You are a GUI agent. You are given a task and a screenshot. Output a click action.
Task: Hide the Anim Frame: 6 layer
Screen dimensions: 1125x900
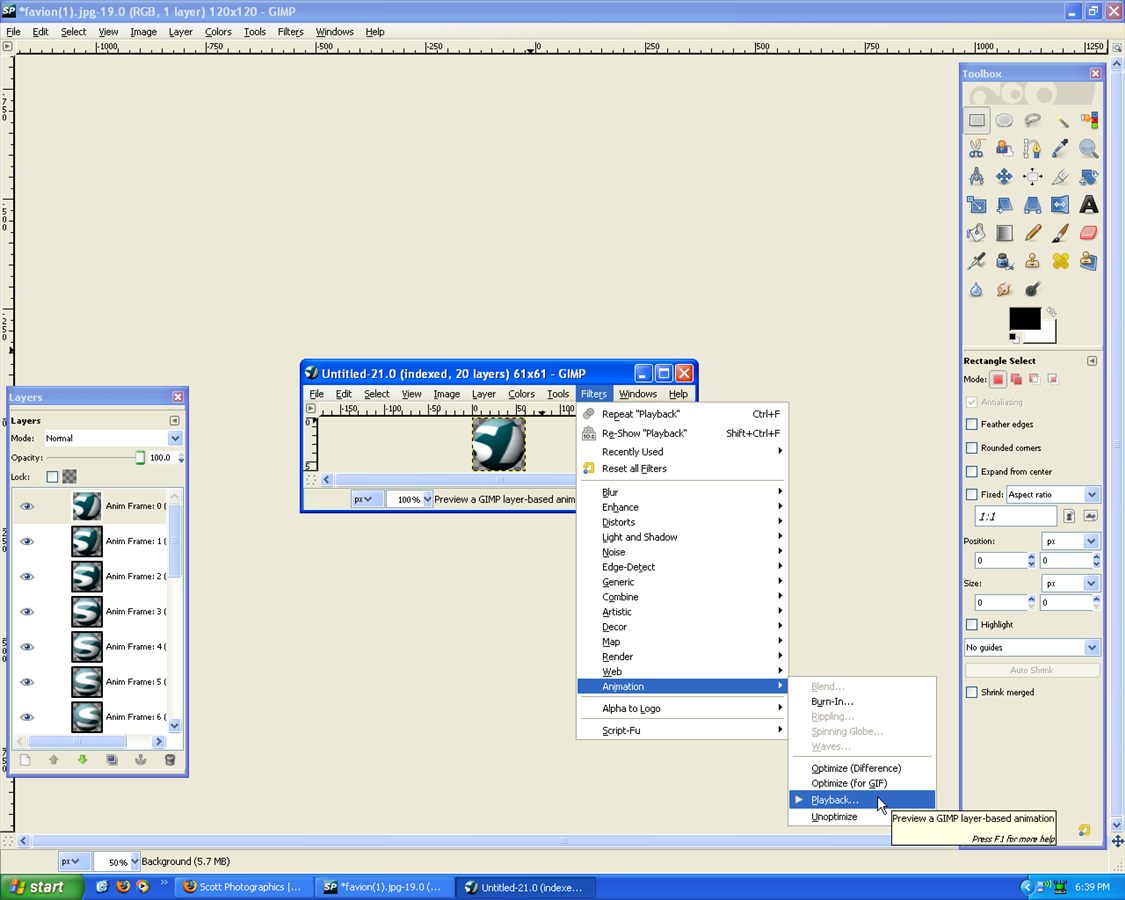27,717
